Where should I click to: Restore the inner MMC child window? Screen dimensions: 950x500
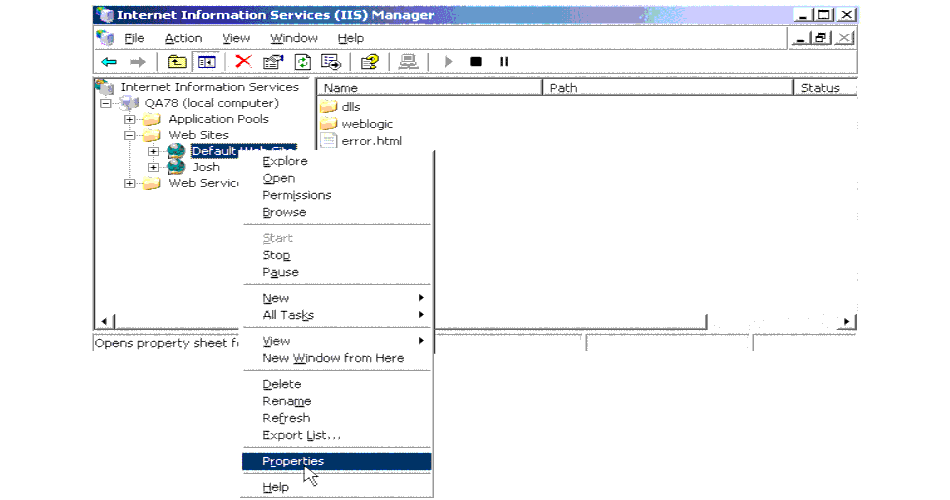(821, 38)
